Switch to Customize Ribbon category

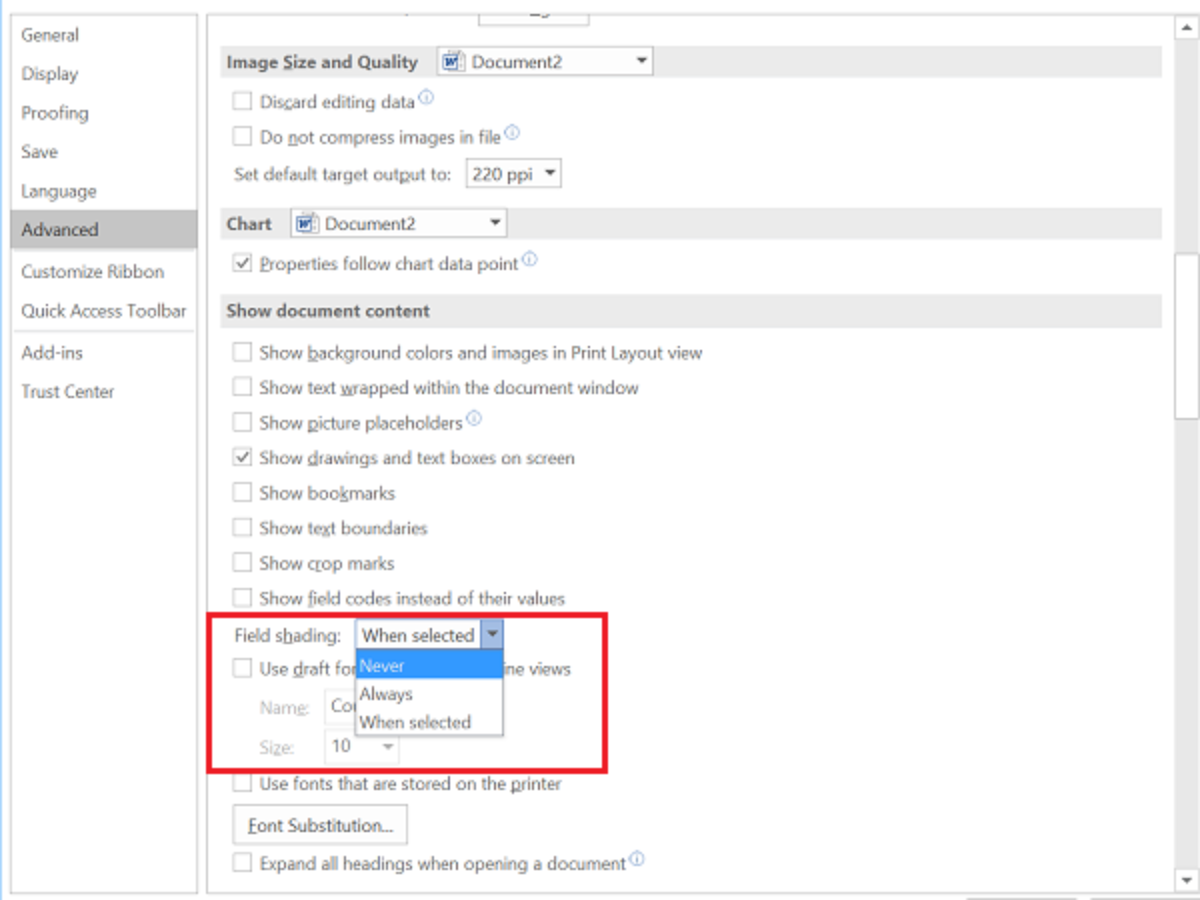pos(92,272)
